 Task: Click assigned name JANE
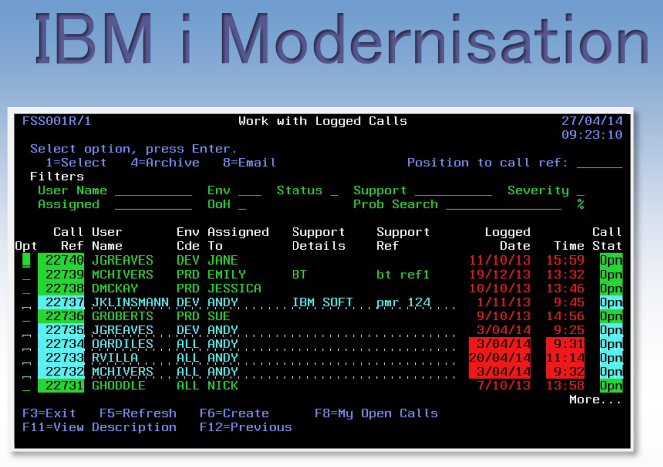[x=222, y=261]
